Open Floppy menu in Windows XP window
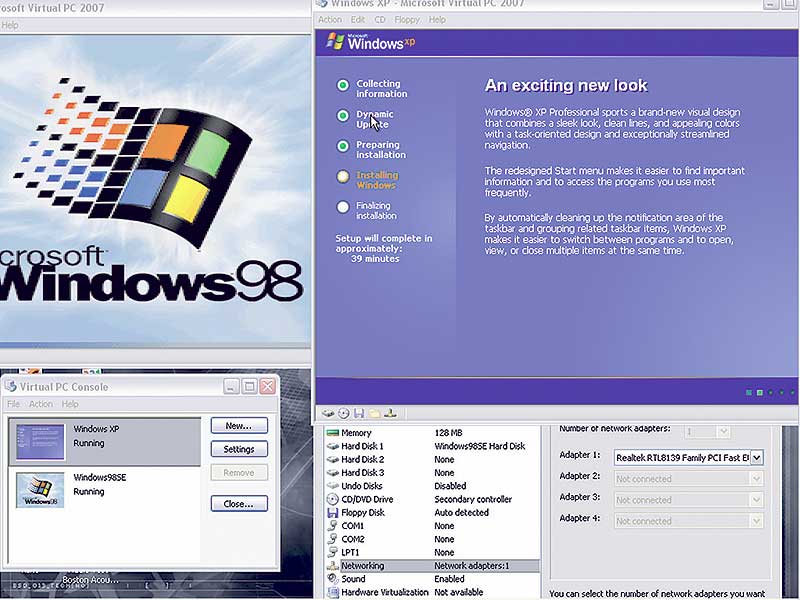 (x=407, y=19)
